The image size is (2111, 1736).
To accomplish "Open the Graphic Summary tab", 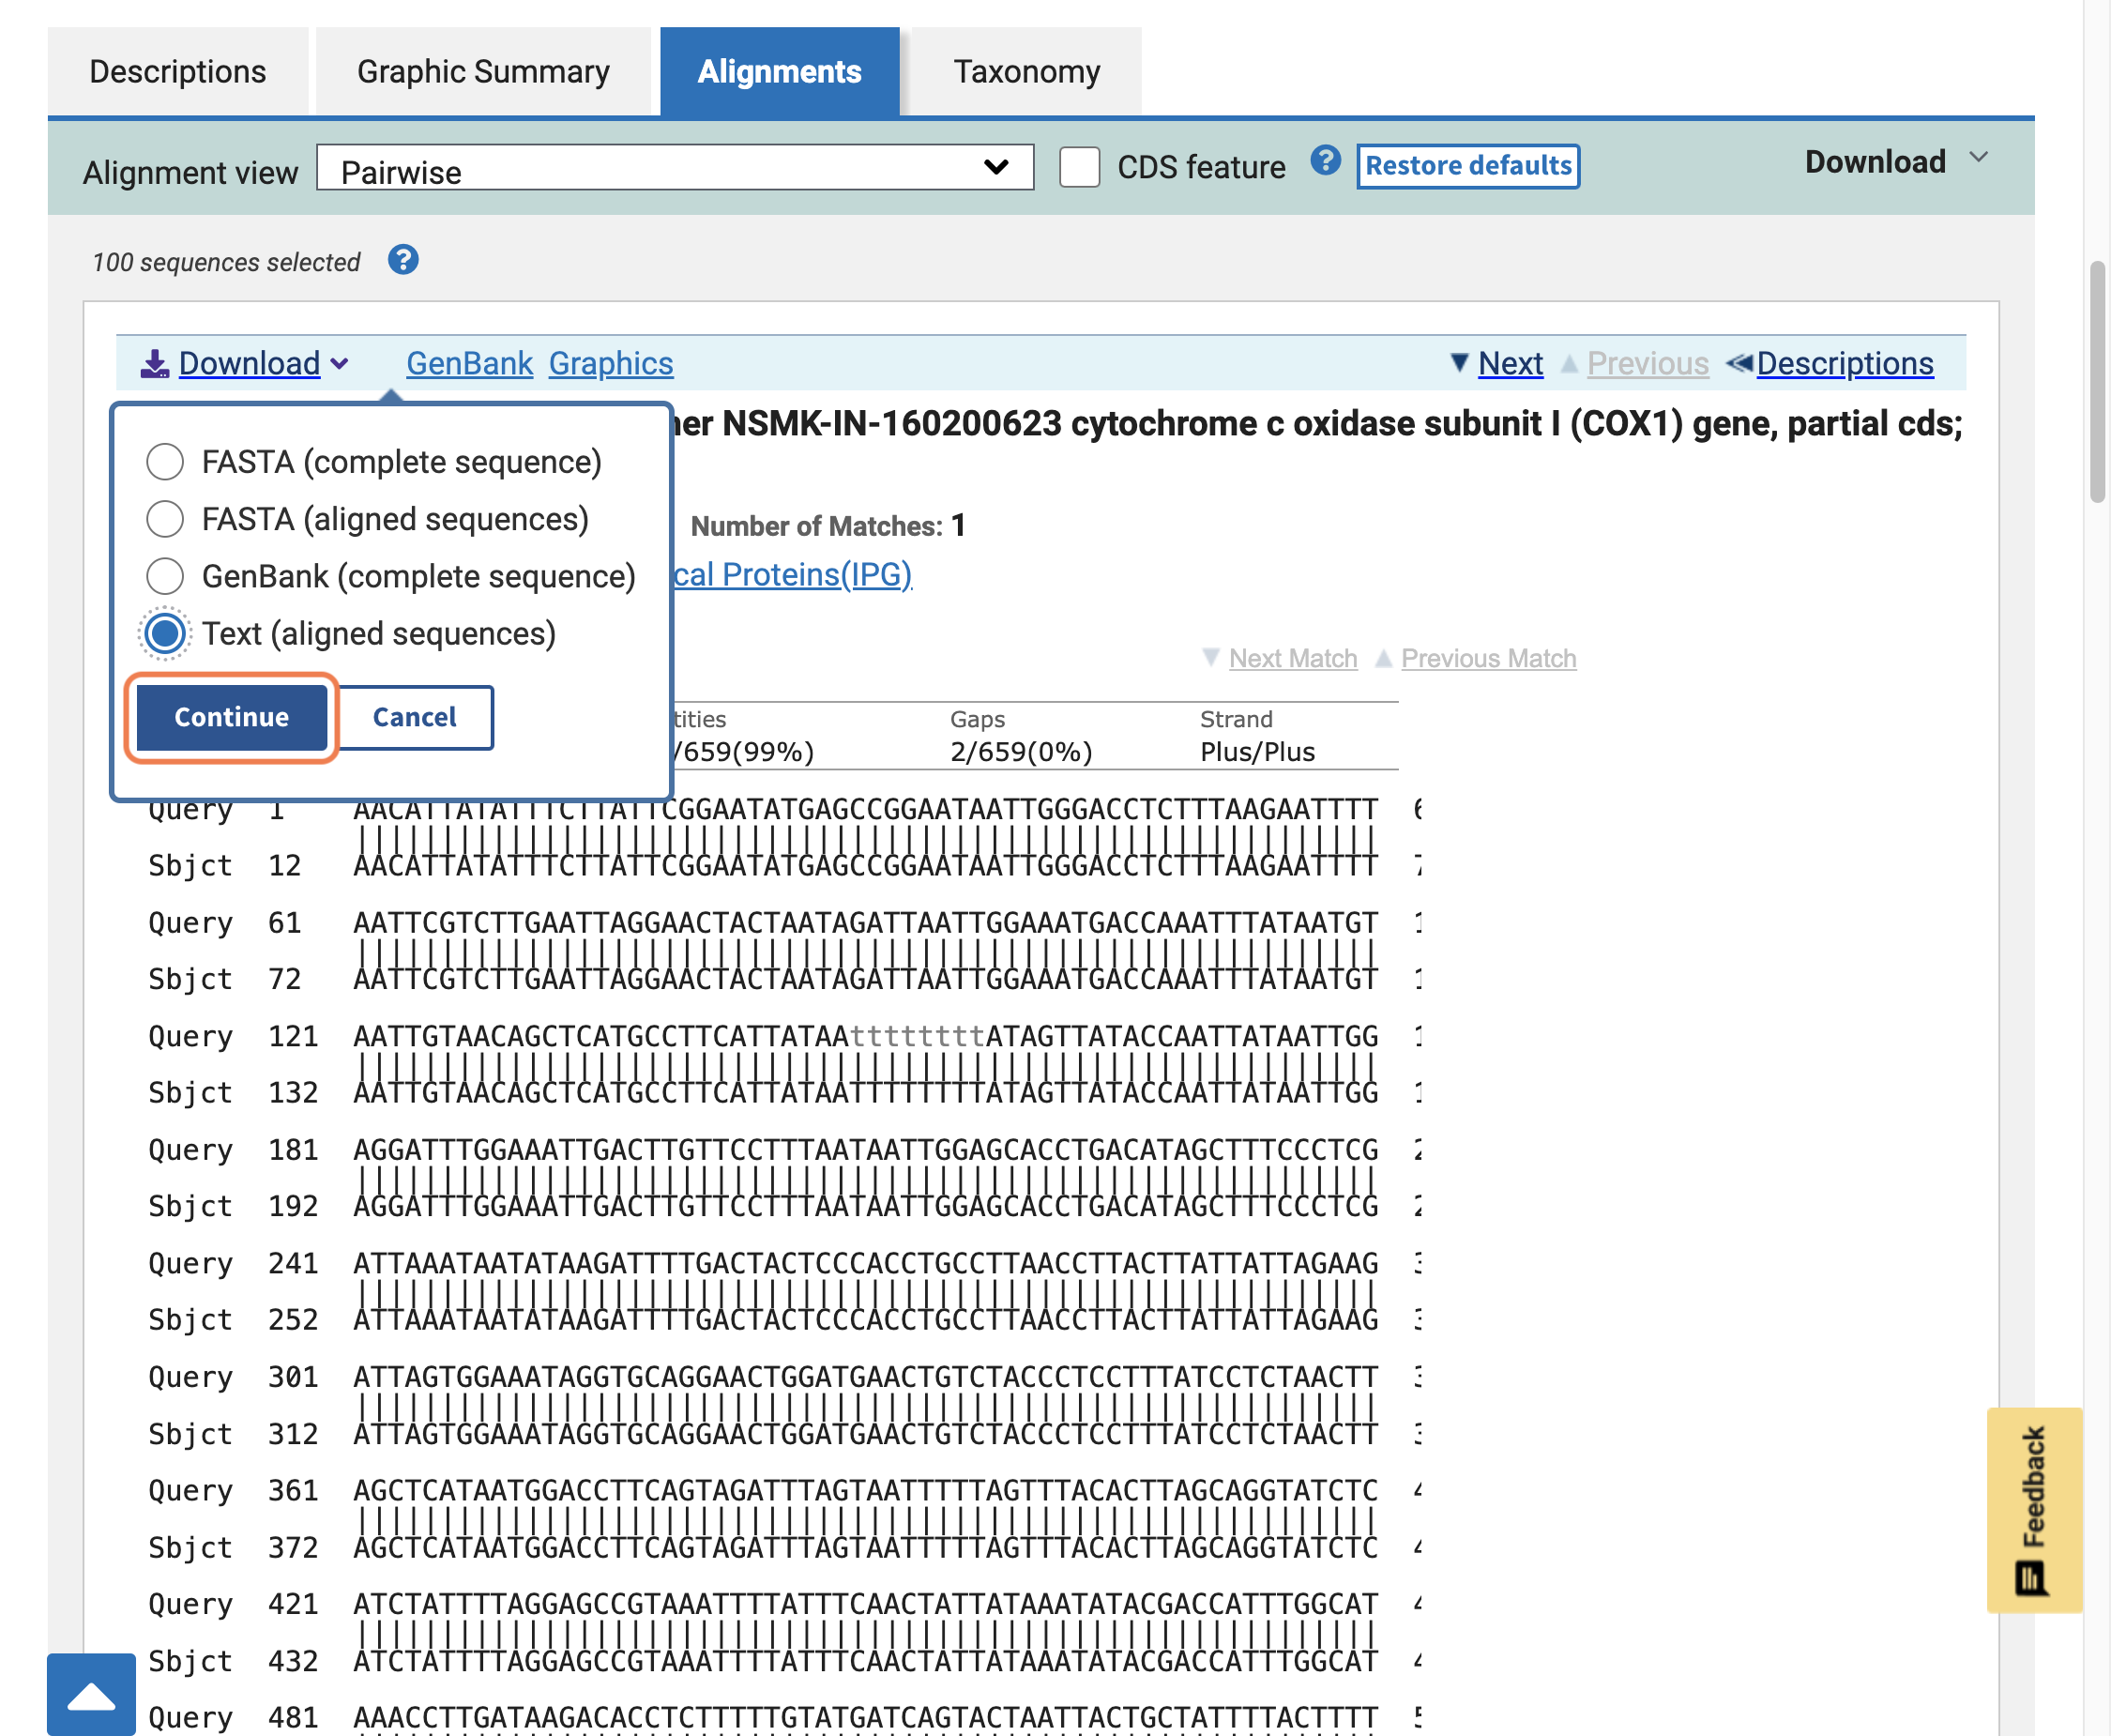I will tap(483, 72).
